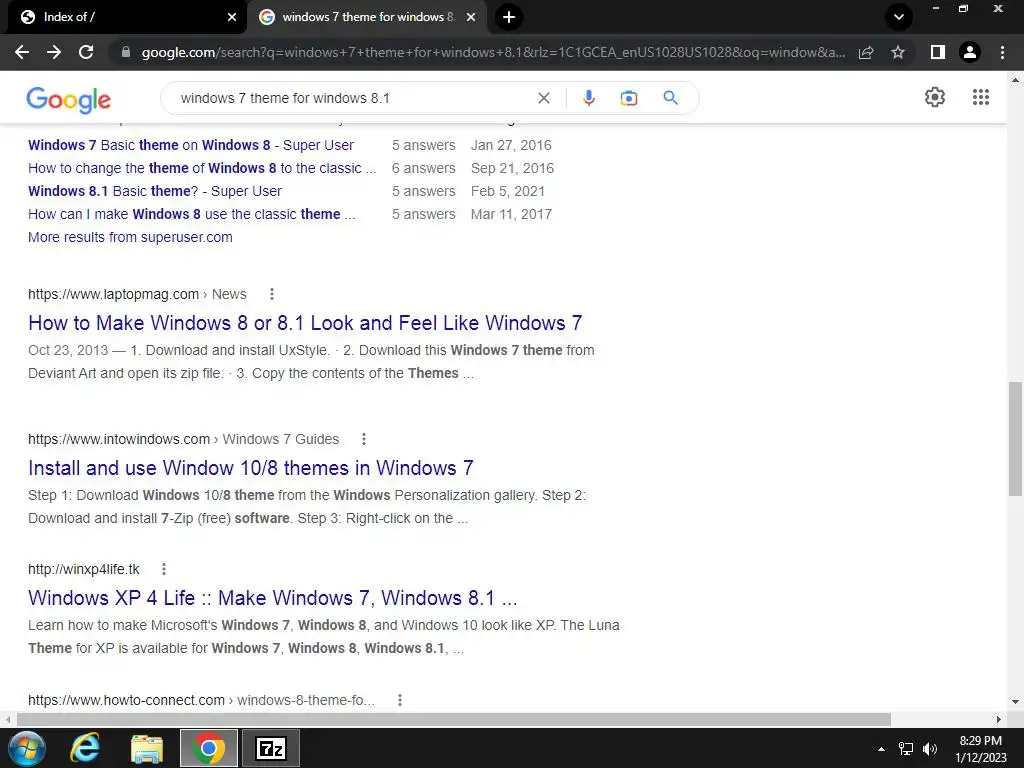Open Windows 8.1 Basic theme? Super User link
This screenshot has height=768, width=1024.
pos(155,191)
